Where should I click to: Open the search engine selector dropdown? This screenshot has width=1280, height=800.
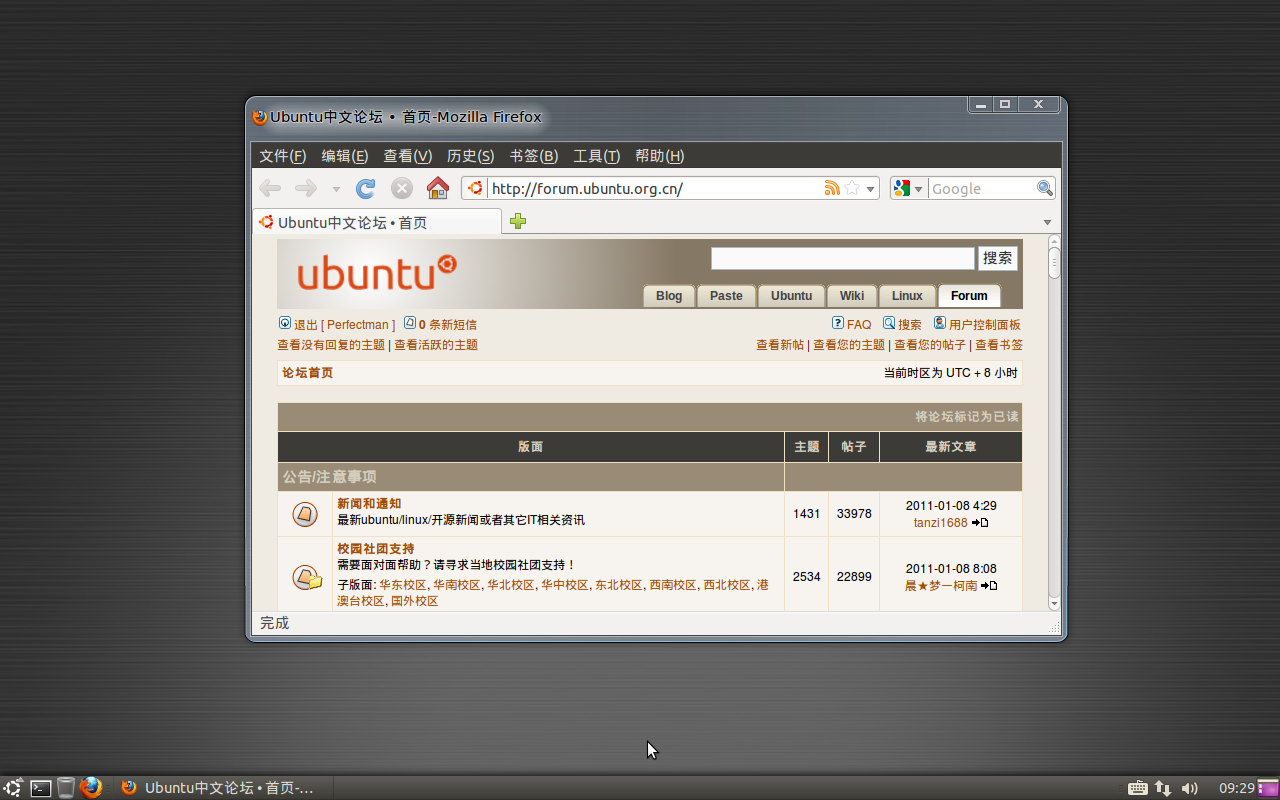coord(908,188)
